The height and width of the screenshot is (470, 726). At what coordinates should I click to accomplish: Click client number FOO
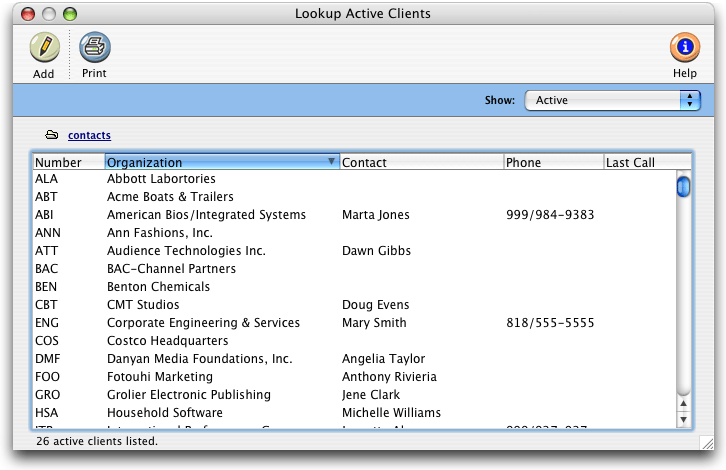tap(47, 377)
